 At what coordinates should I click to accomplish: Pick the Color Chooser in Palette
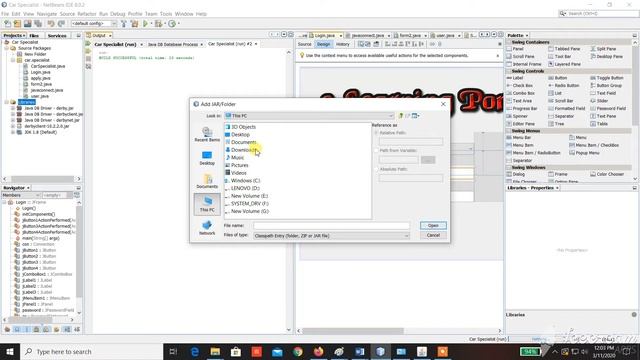607,174
